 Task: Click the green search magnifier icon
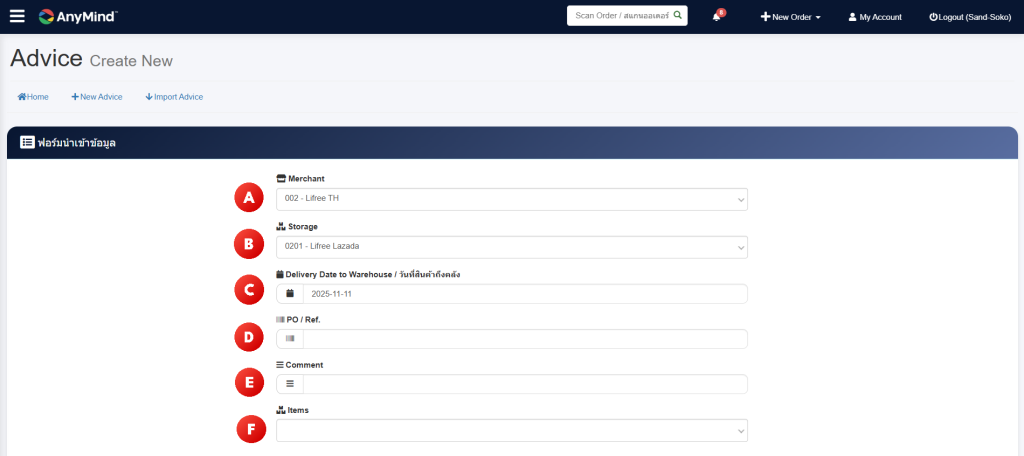(677, 16)
